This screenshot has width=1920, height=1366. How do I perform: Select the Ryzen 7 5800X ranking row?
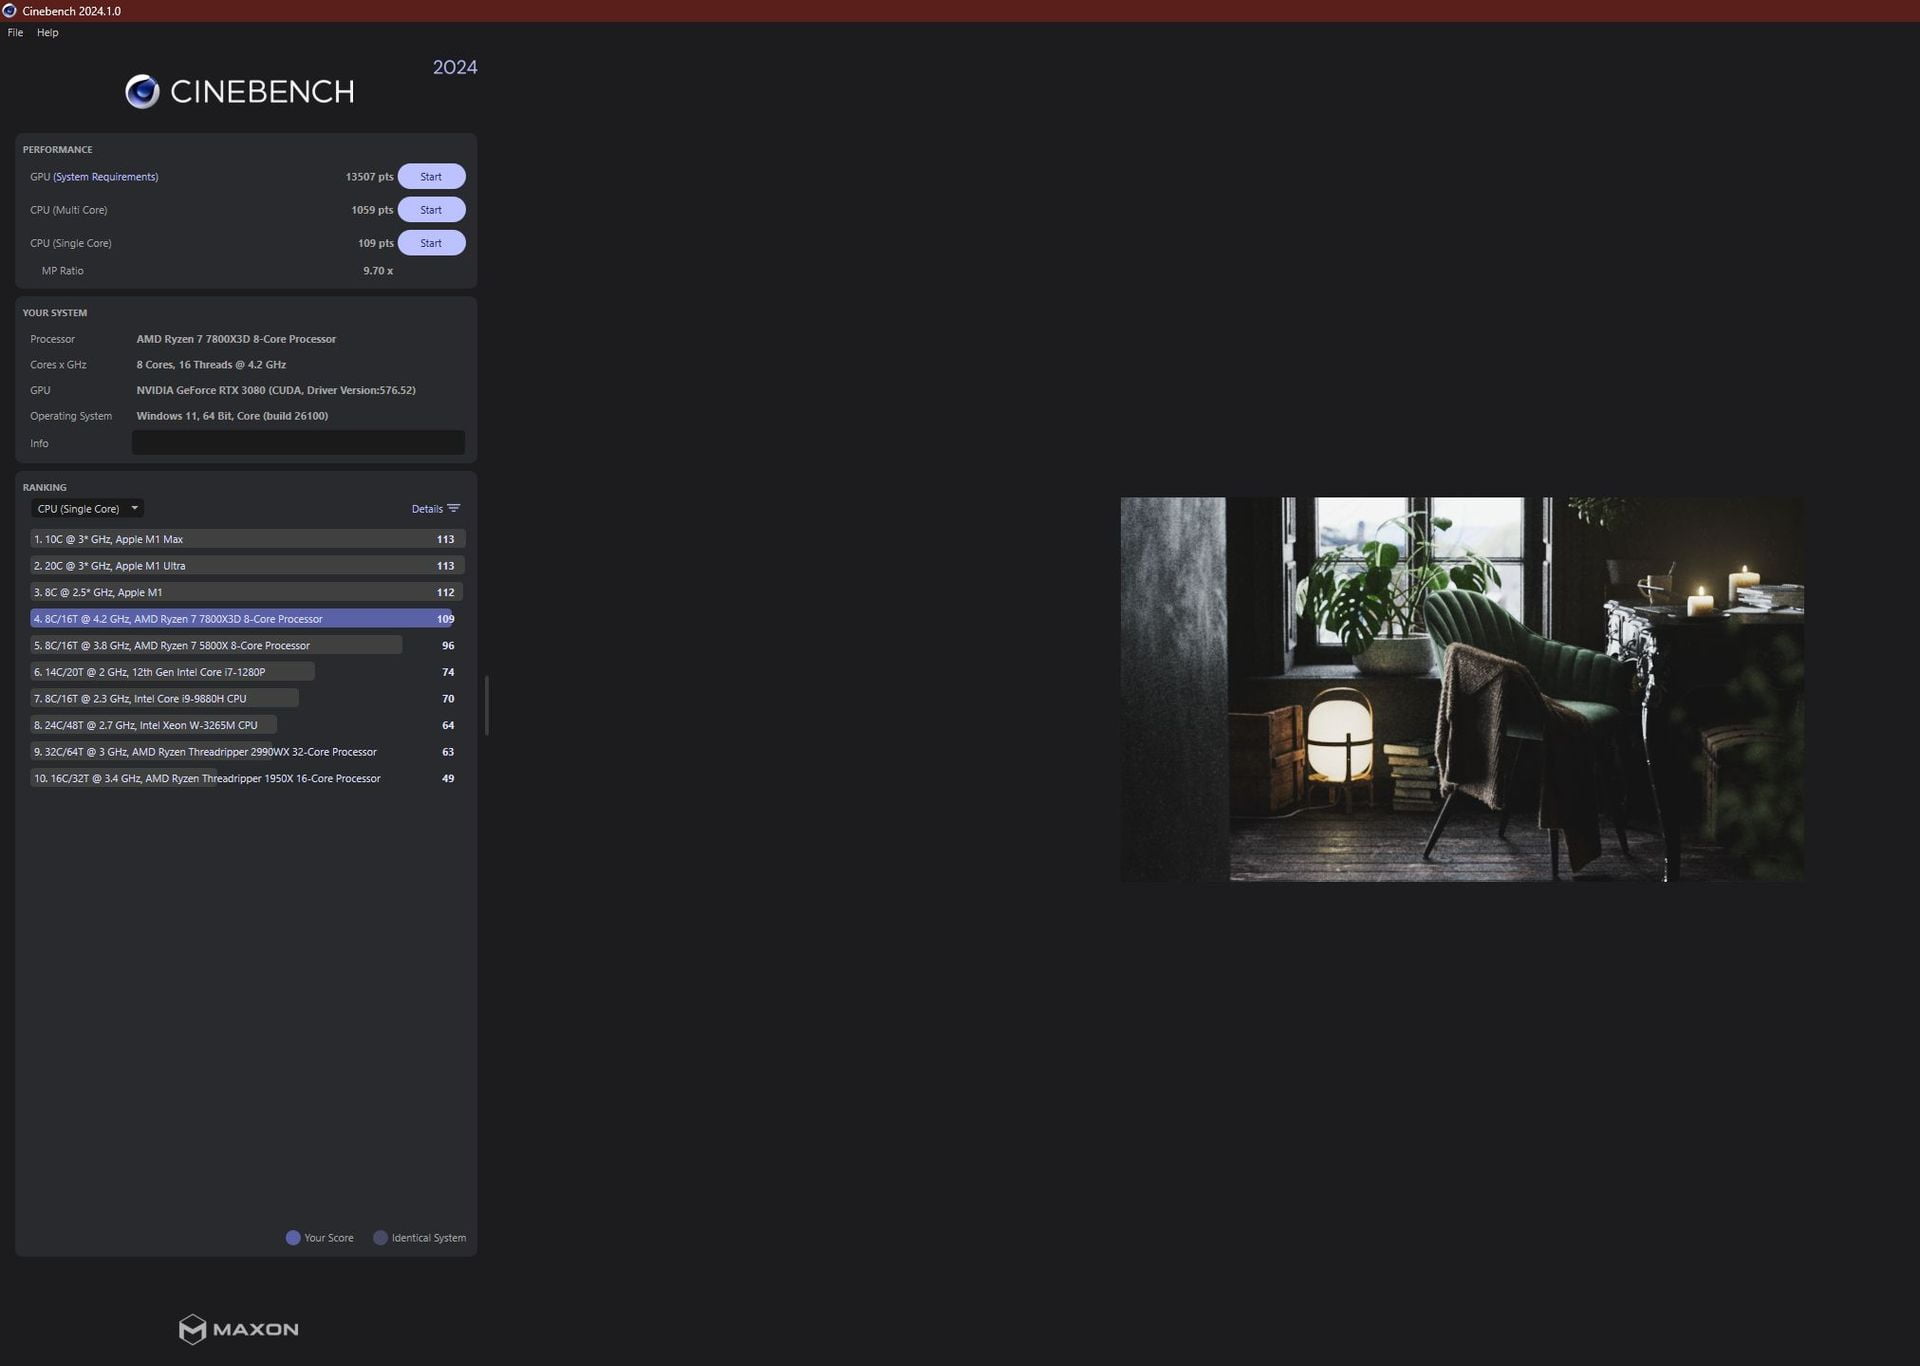[x=247, y=645]
